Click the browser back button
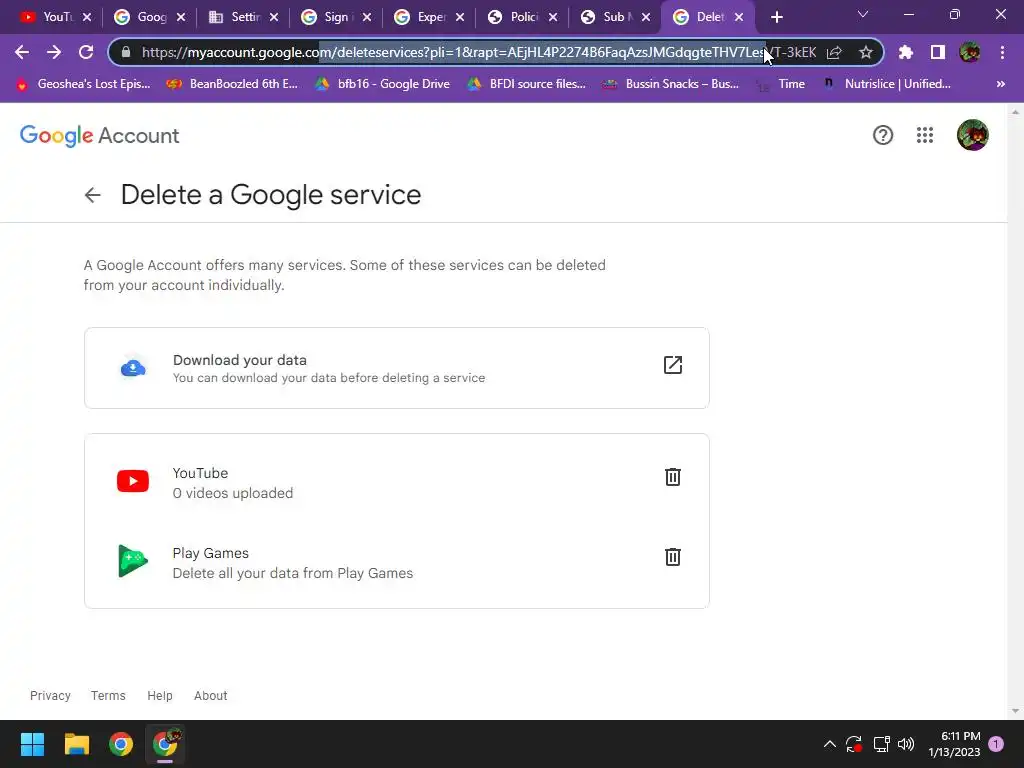This screenshot has height=768, width=1024. pos(22,52)
